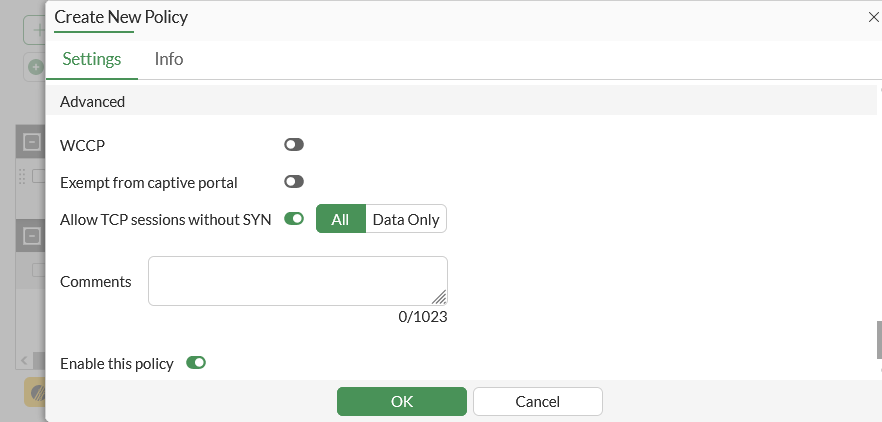This screenshot has width=882, height=422.
Task: Disable Allow TCP sessions without SYN
Action: click(294, 219)
